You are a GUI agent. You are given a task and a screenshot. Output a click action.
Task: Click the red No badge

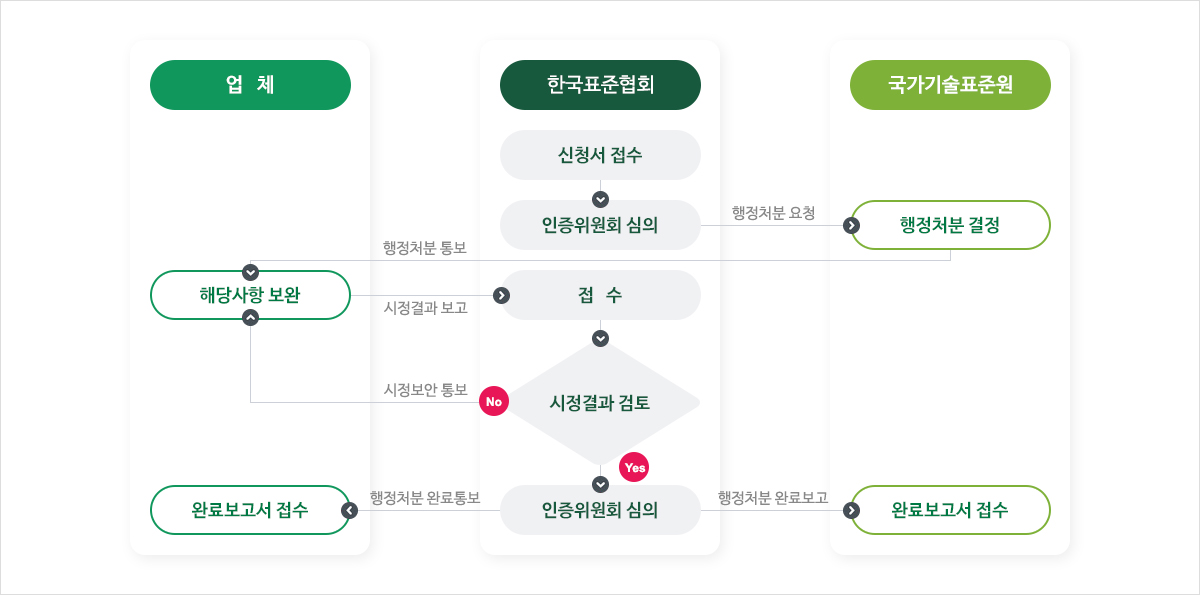[x=493, y=401]
